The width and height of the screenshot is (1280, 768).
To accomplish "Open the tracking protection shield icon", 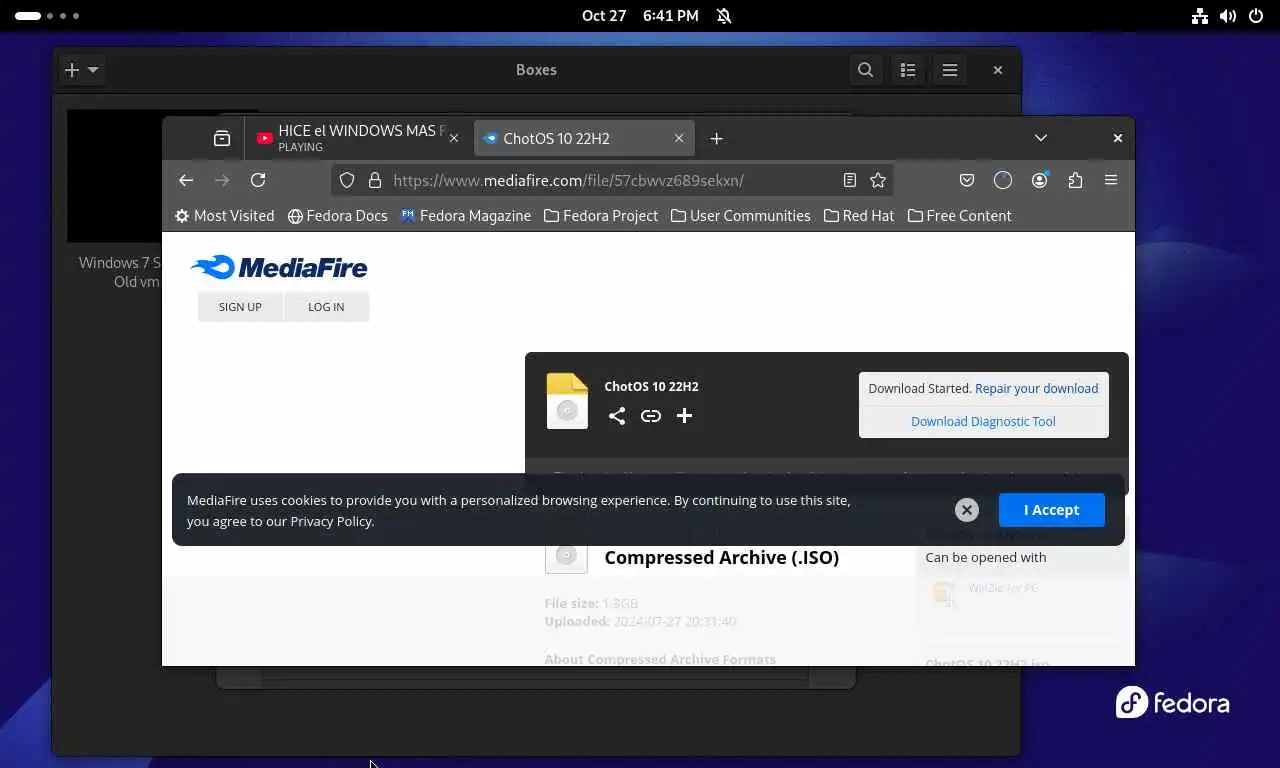I will [x=347, y=180].
